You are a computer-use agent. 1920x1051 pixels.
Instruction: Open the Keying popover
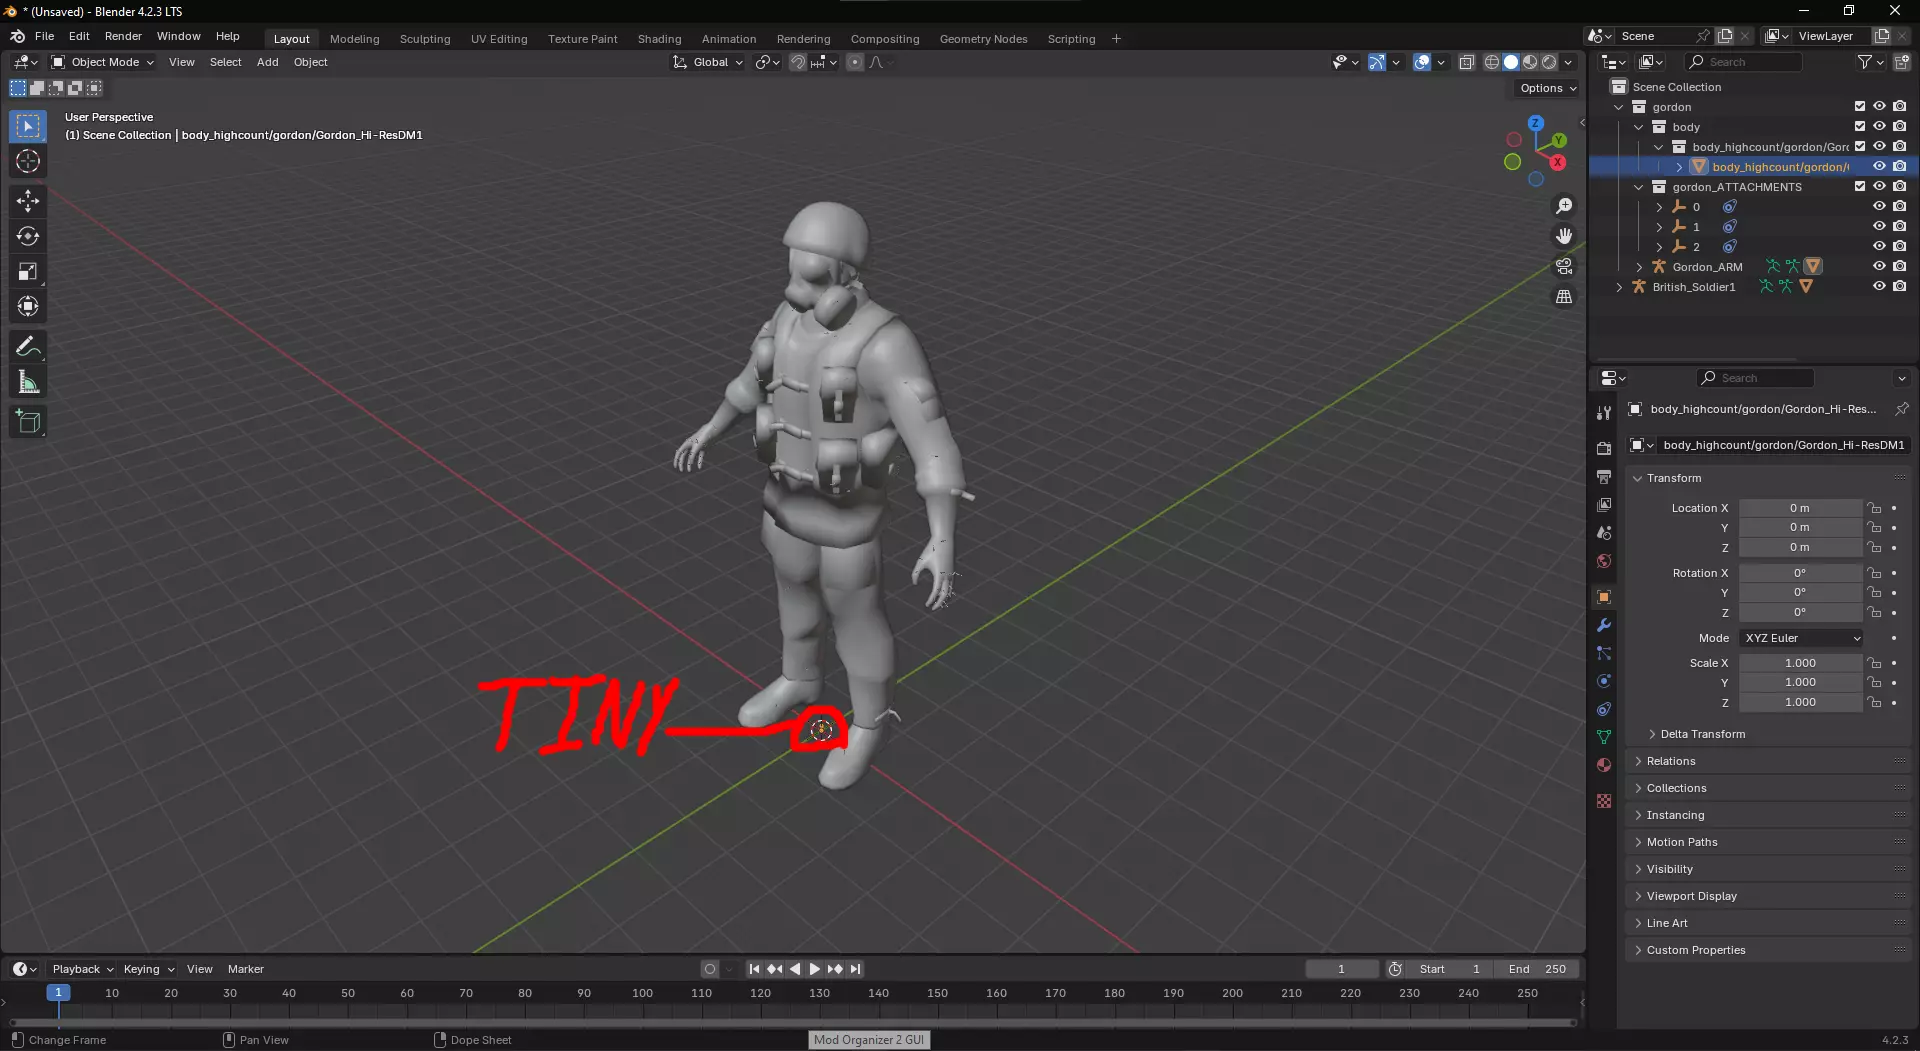click(148, 969)
